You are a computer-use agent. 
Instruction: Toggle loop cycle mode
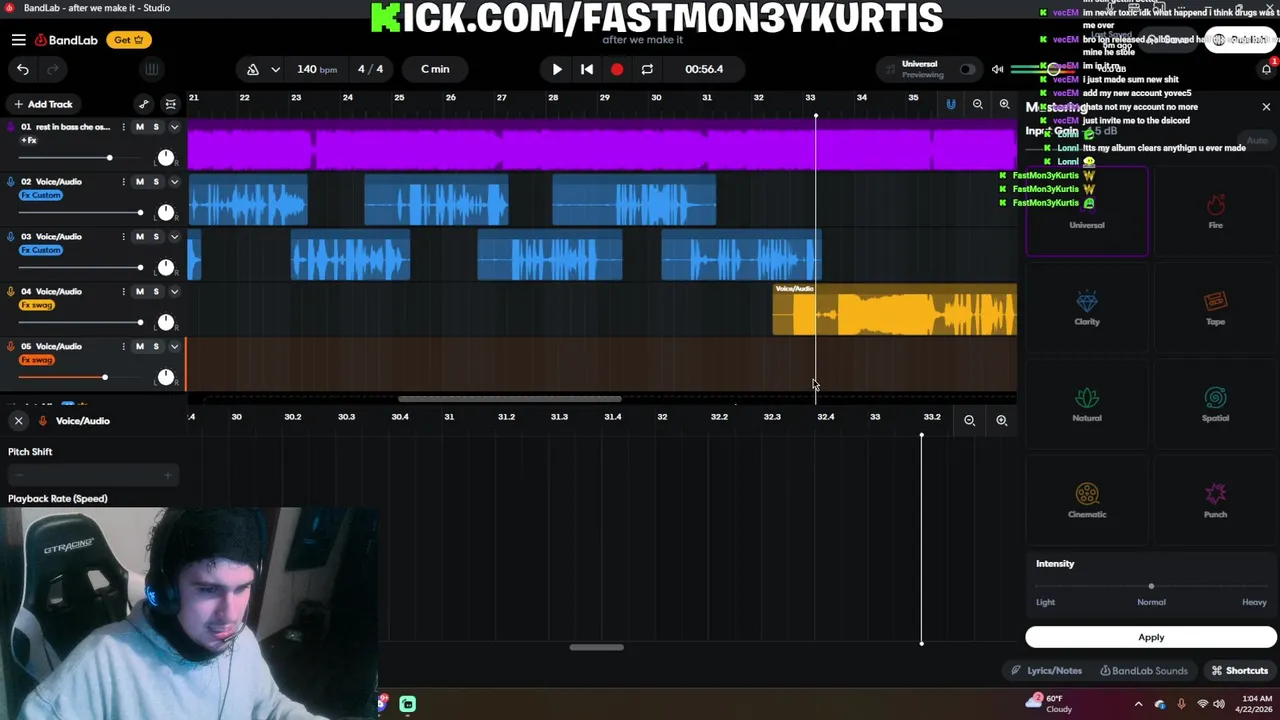pyautogui.click(x=647, y=69)
